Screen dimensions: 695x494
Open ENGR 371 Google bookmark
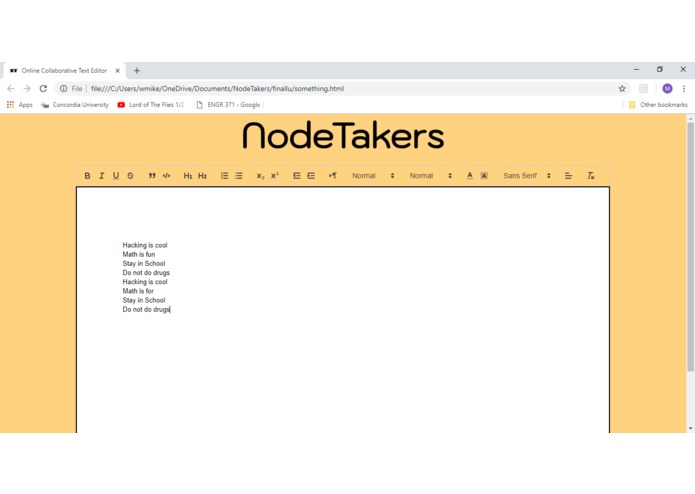pos(230,105)
